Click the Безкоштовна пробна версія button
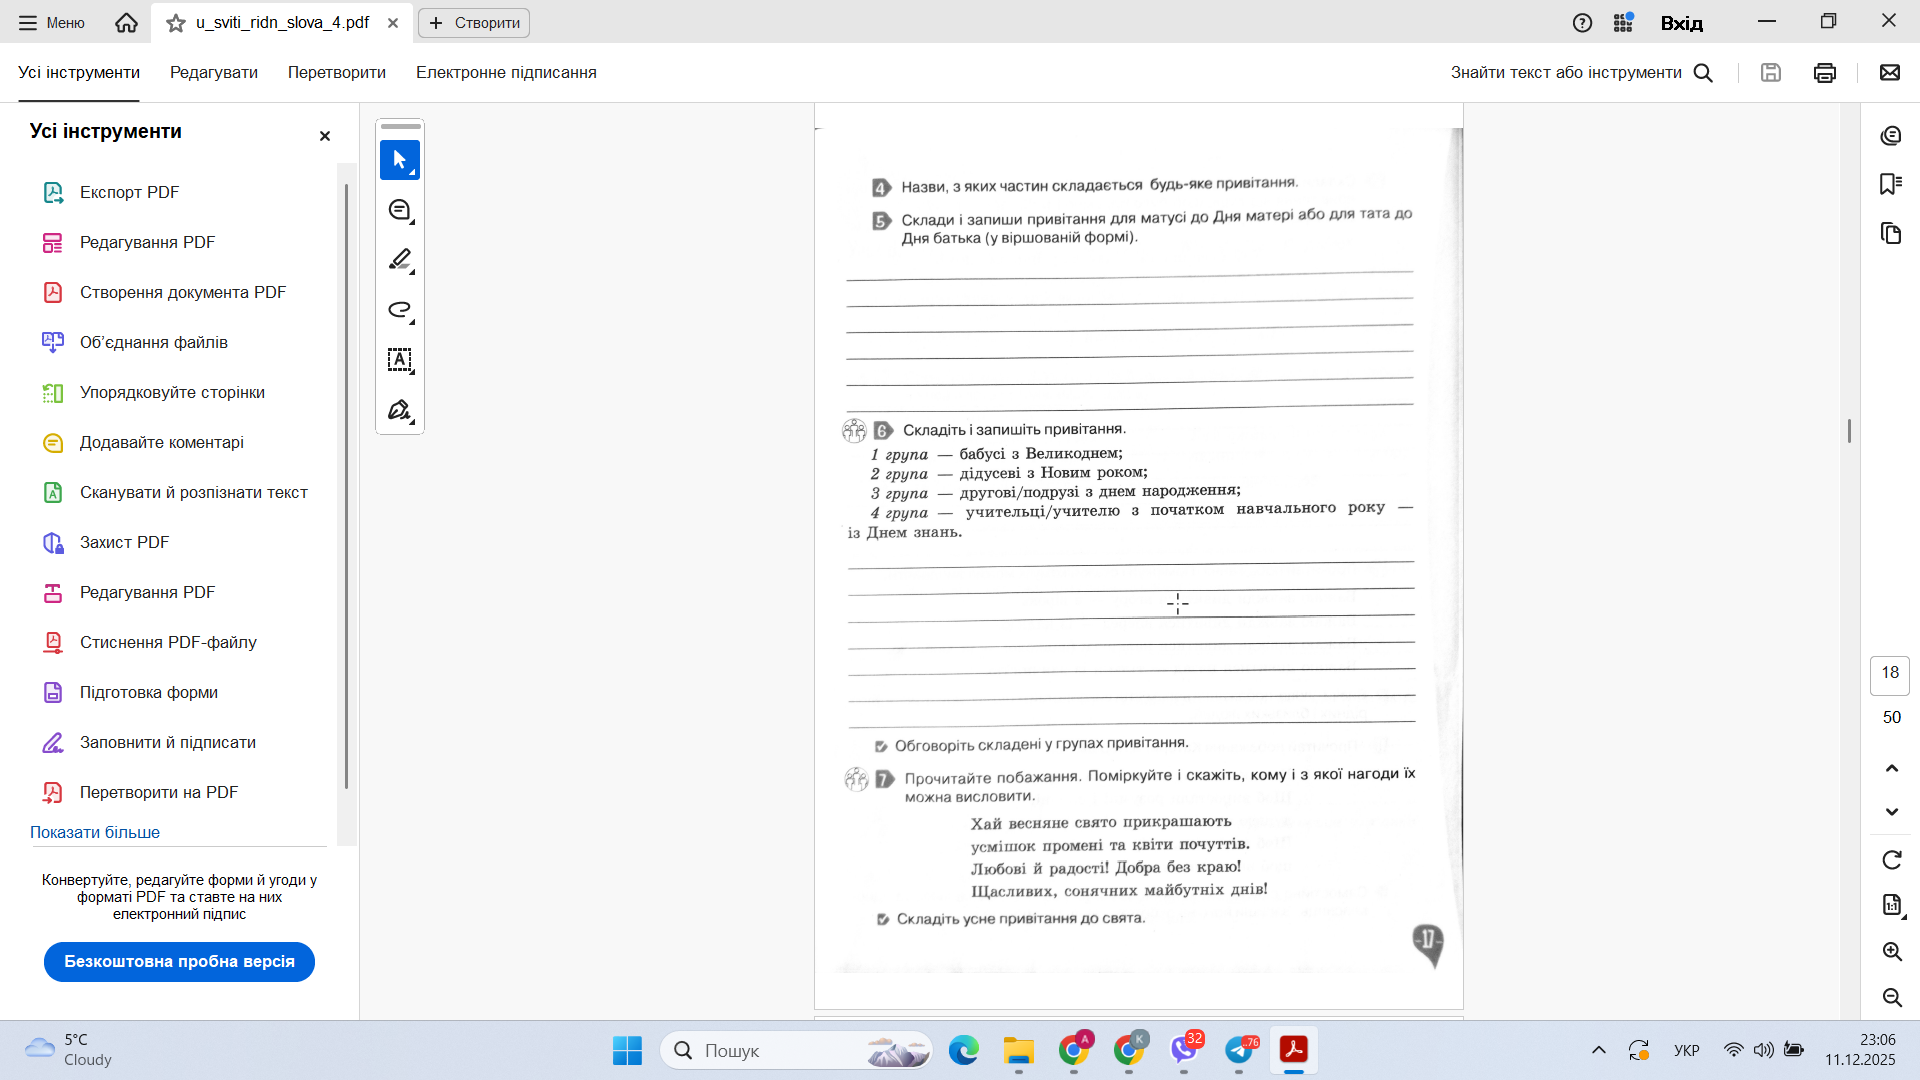 (179, 961)
